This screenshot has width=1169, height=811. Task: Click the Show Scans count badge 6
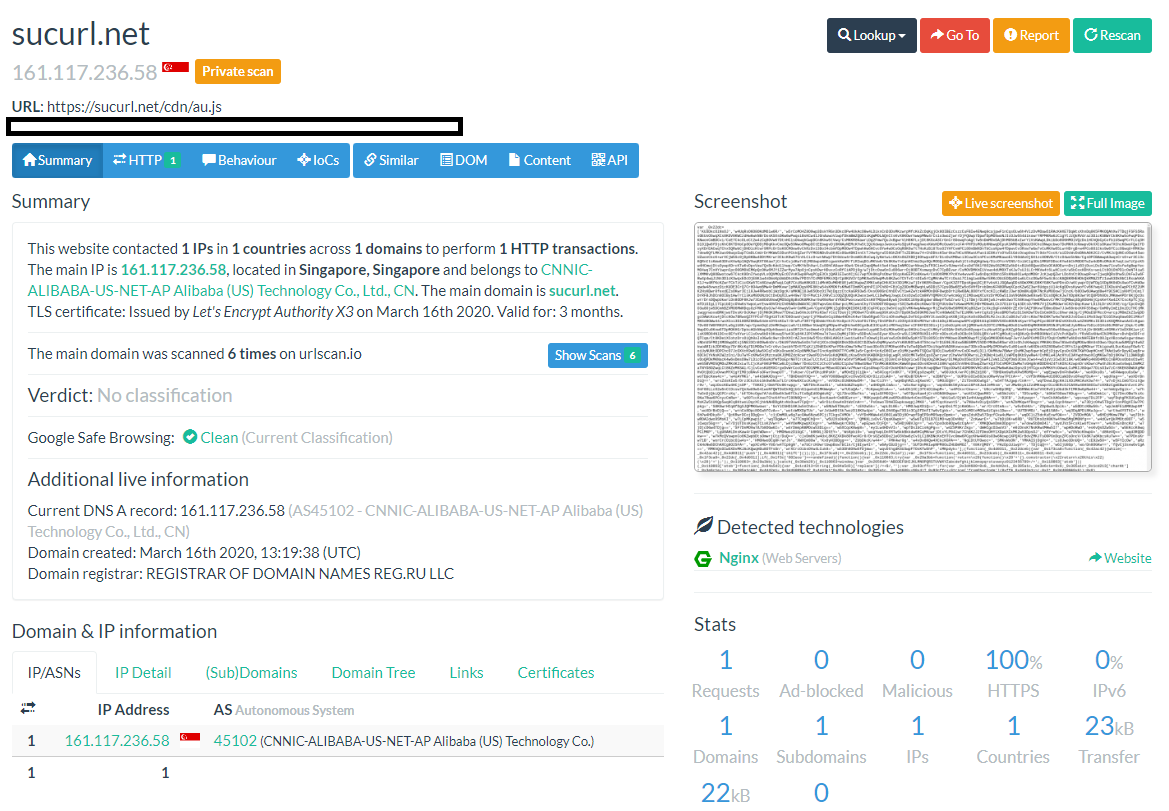[x=632, y=356]
